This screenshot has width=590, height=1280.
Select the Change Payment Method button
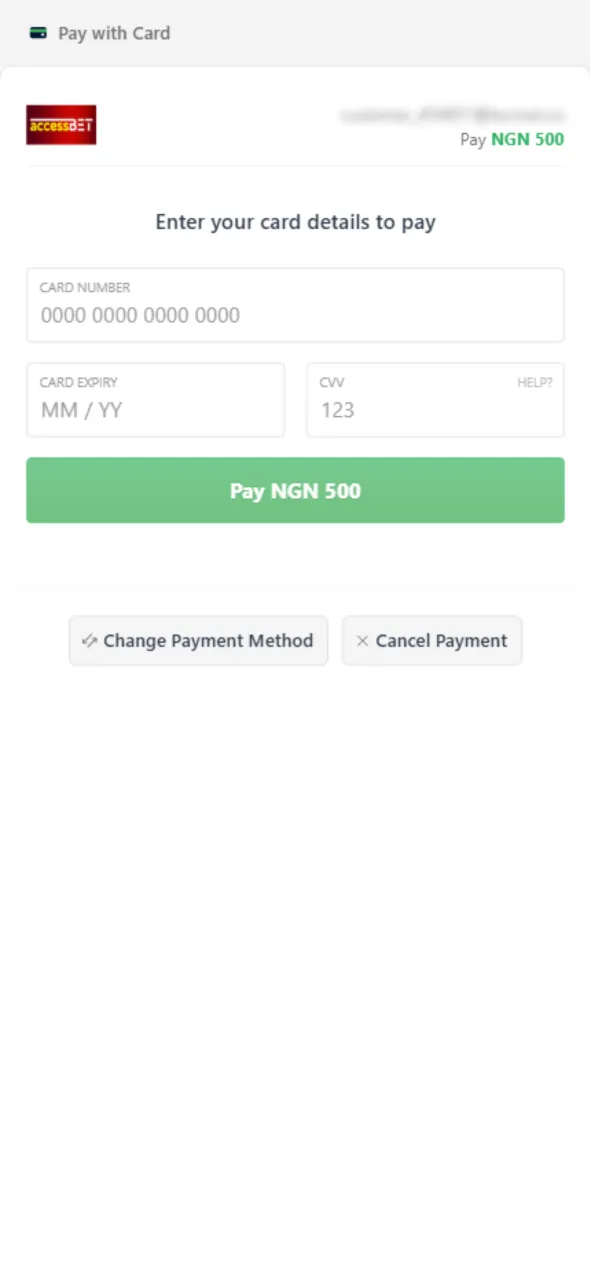(198, 641)
